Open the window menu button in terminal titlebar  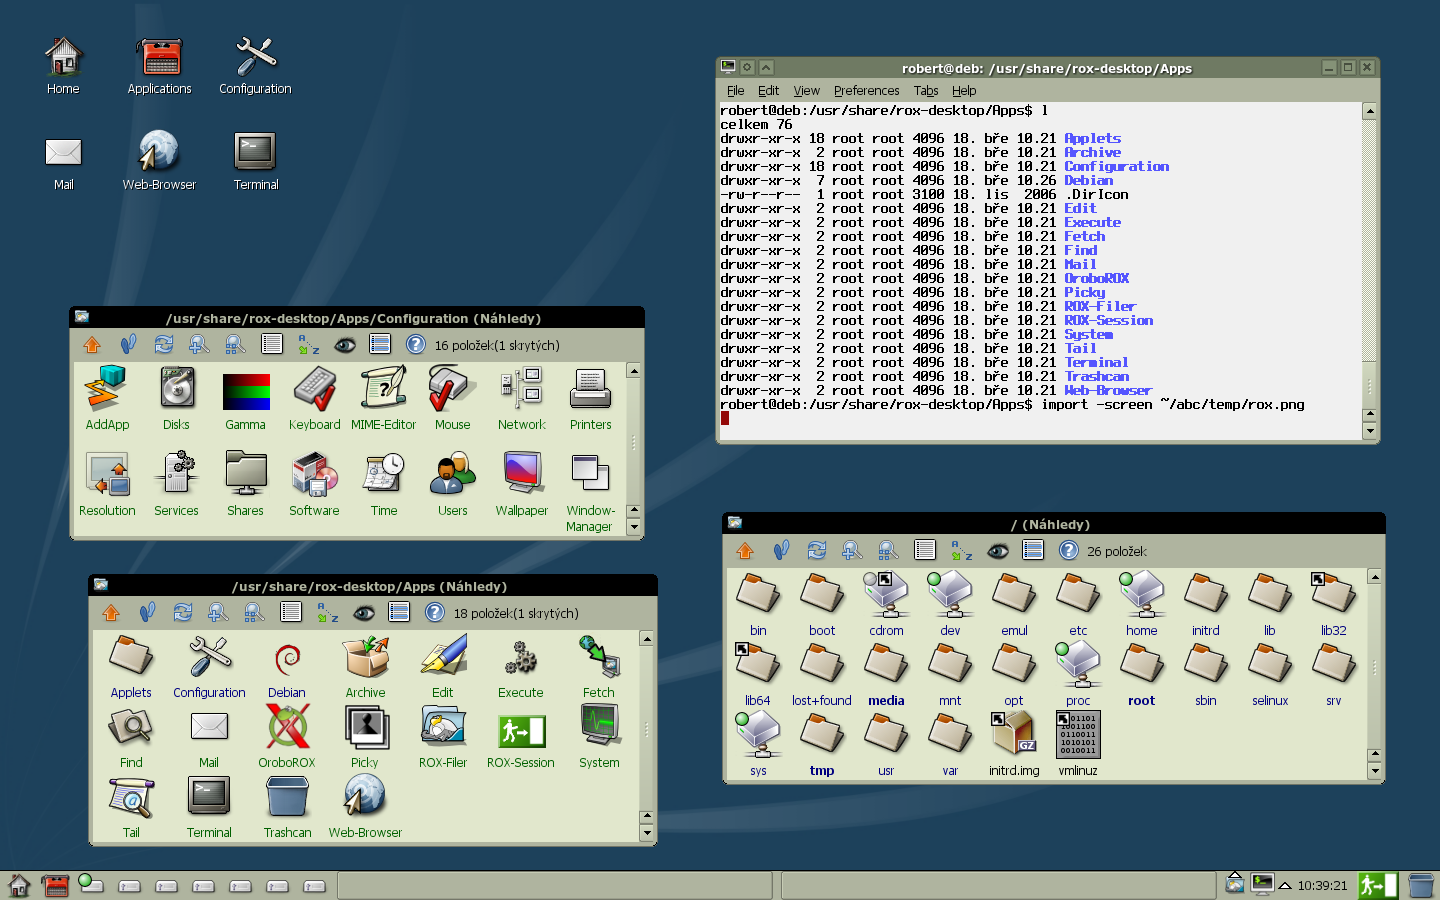tap(728, 67)
